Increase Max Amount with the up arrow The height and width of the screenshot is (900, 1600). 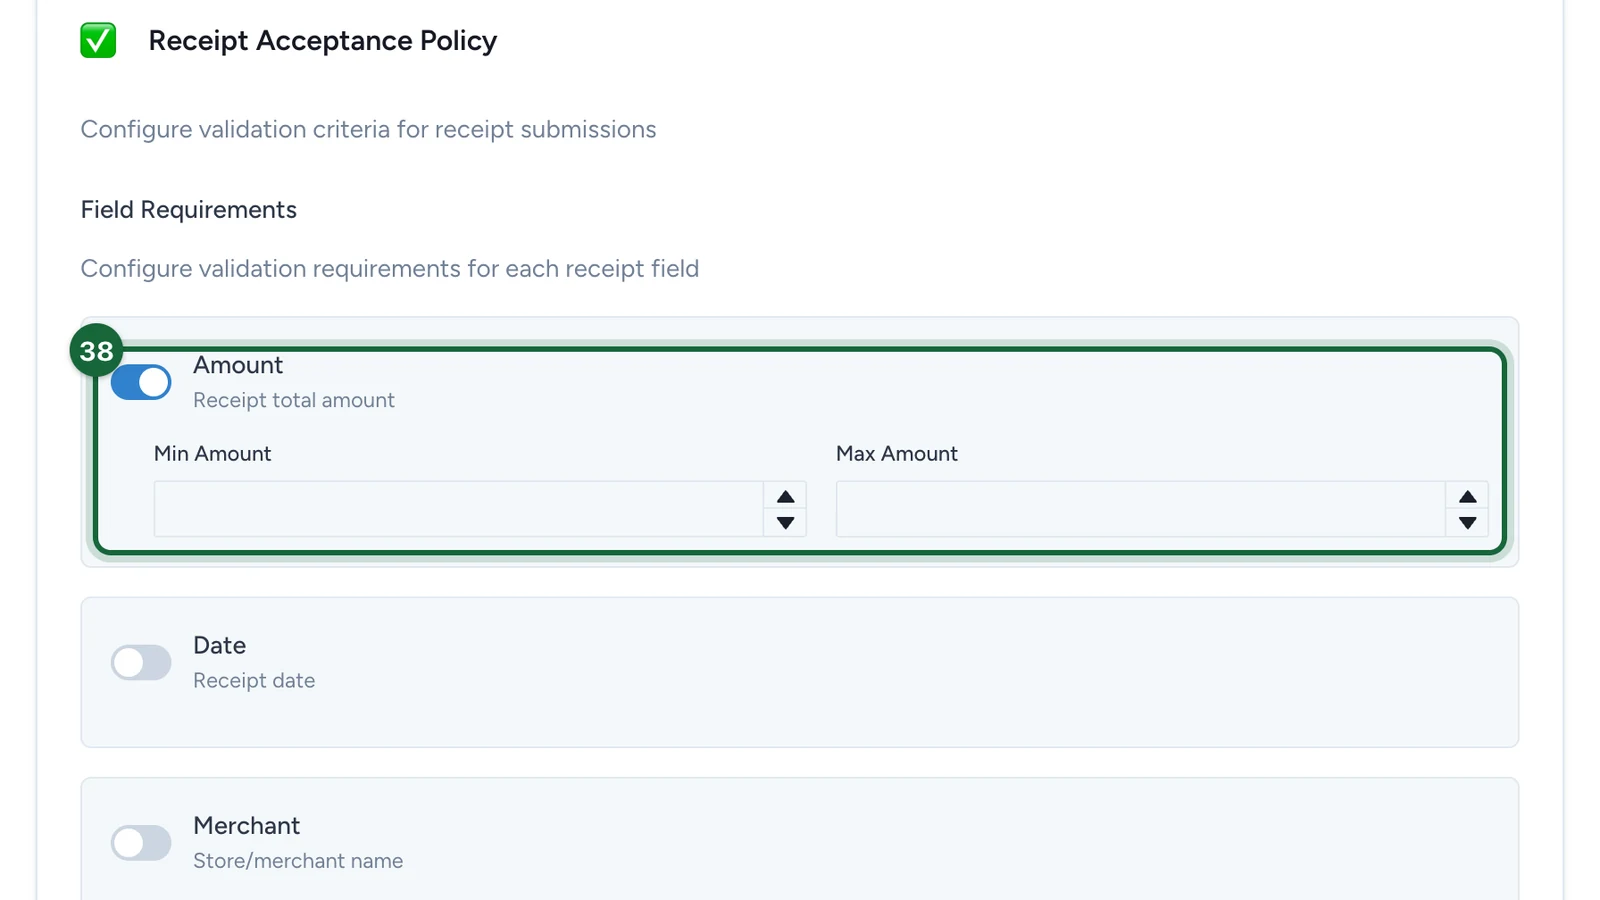pos(1467,497)
